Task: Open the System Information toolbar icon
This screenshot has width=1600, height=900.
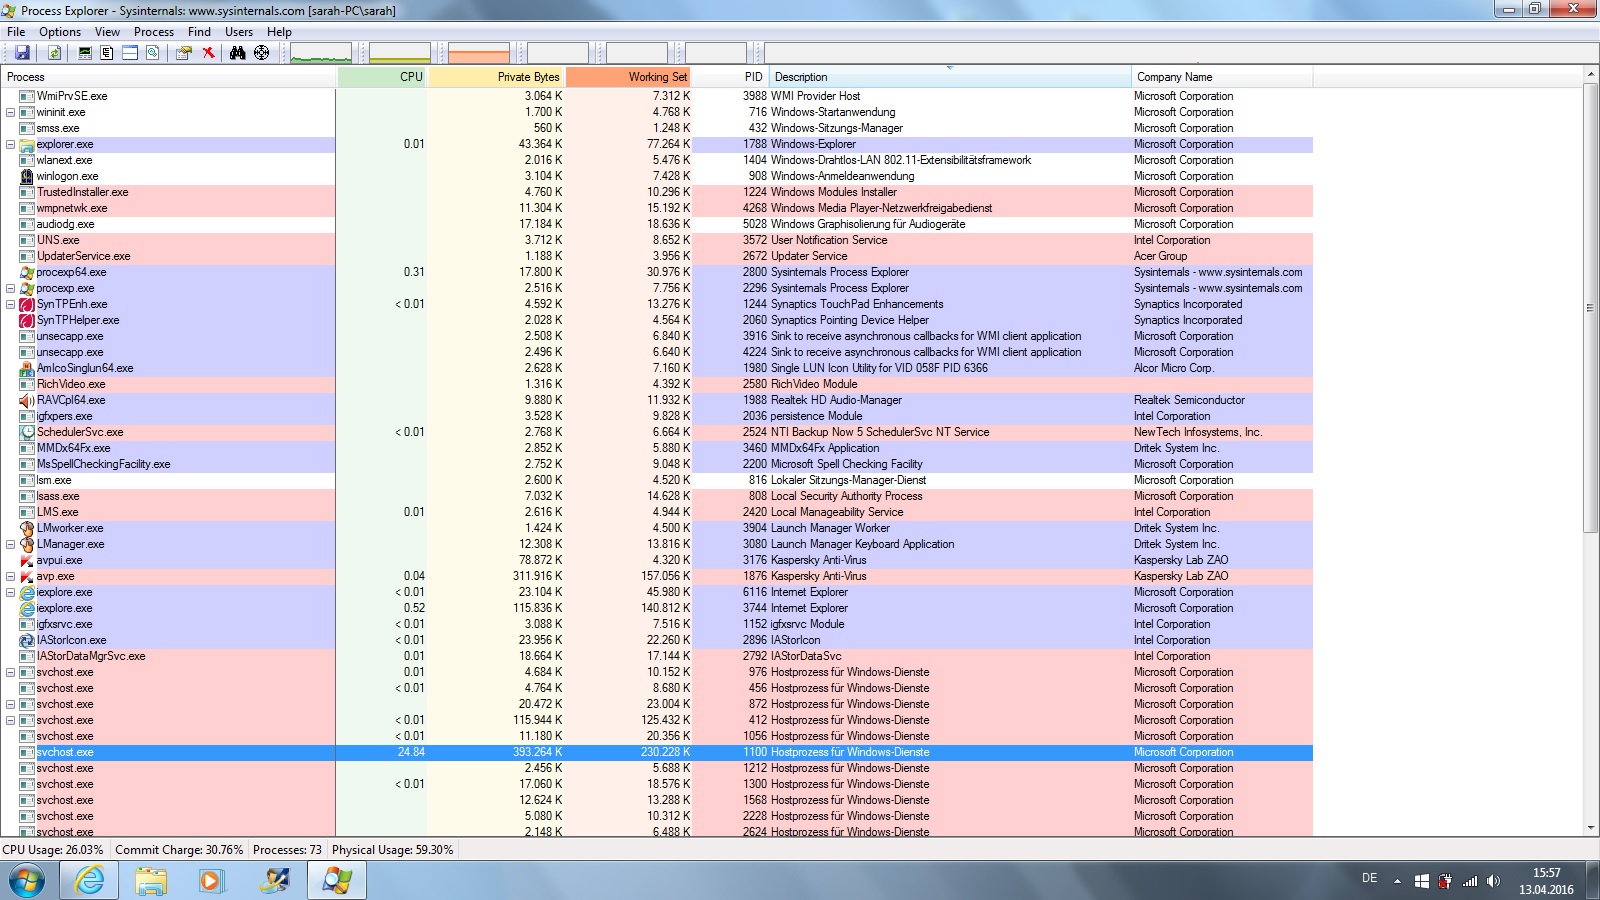Action: coord(85,53)
